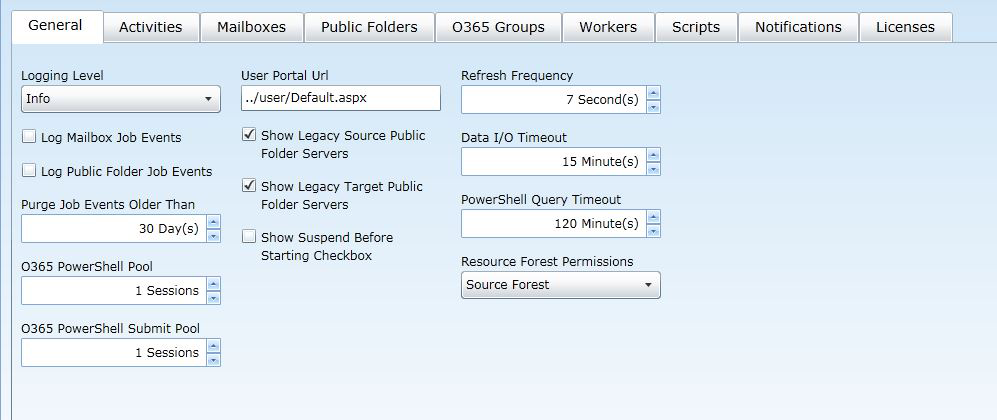997x420 pixels.
Task: Decrease Refresh Frequency with down arrow
Action: (653, 106)
